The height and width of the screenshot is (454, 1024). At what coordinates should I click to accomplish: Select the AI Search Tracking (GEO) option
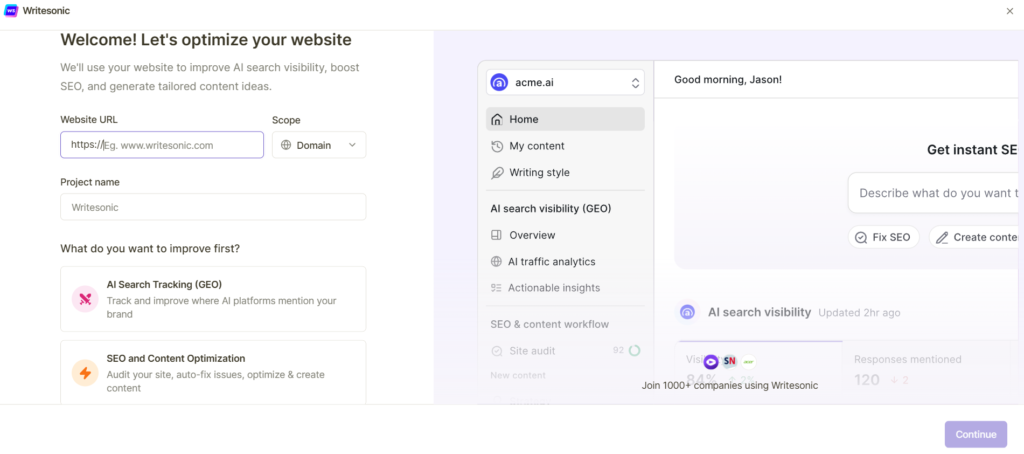point(213,299)
